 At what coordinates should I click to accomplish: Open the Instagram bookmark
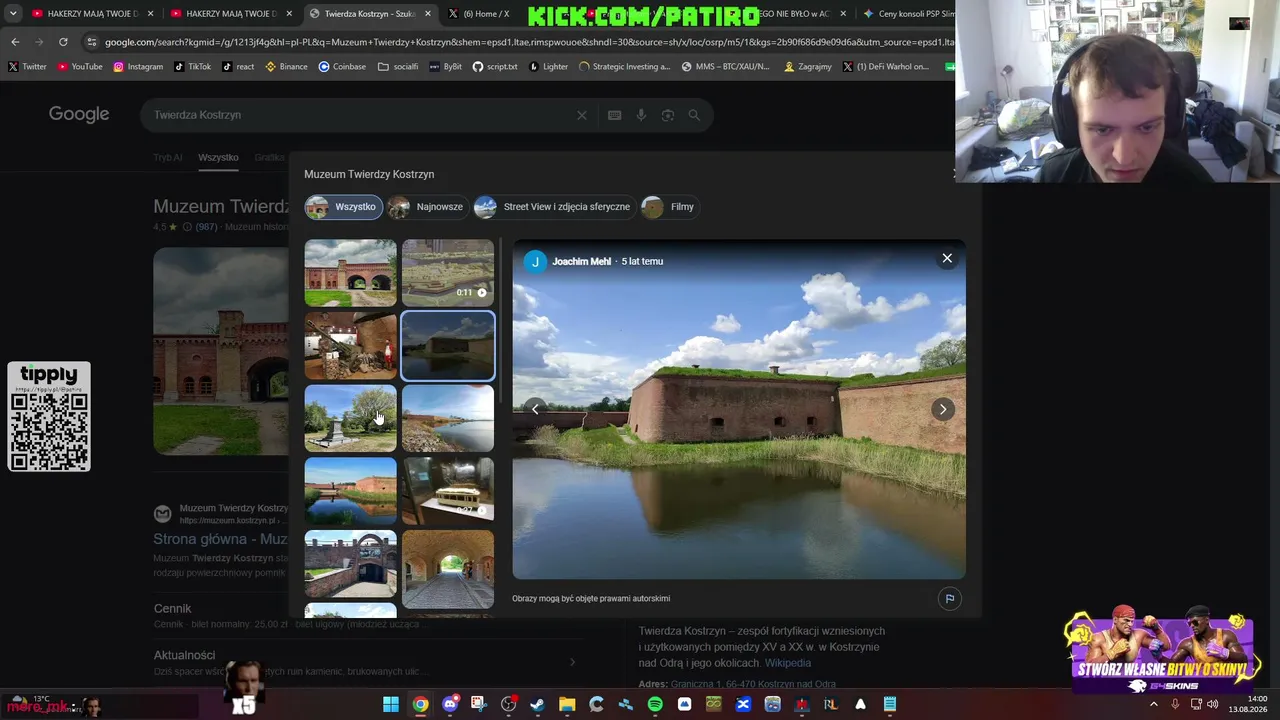click(x=138, y=67)
